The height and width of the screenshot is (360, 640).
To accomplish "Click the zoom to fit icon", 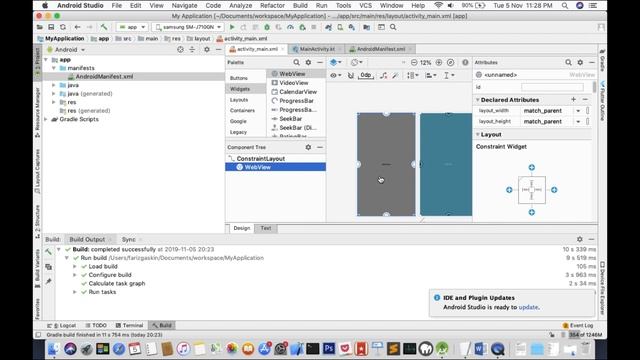I will [x=451, y=62].
